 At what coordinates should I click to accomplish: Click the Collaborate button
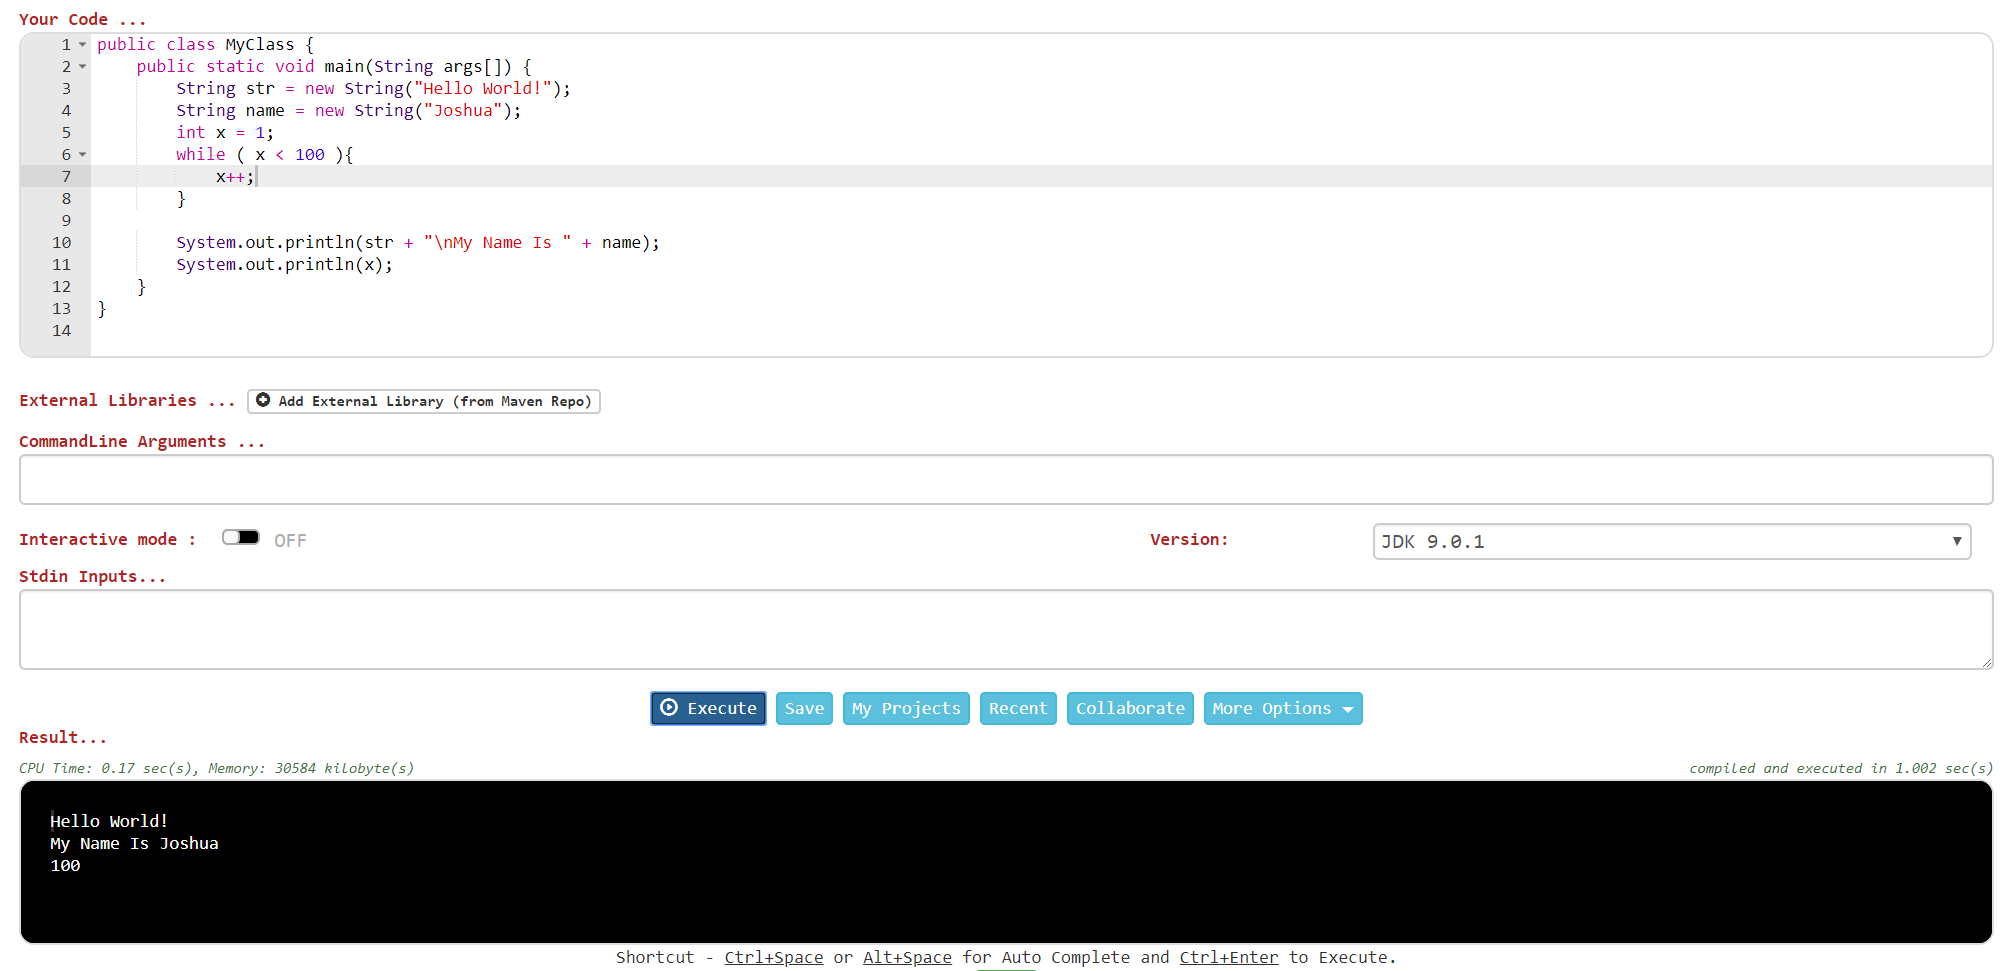pos(1130,708)
